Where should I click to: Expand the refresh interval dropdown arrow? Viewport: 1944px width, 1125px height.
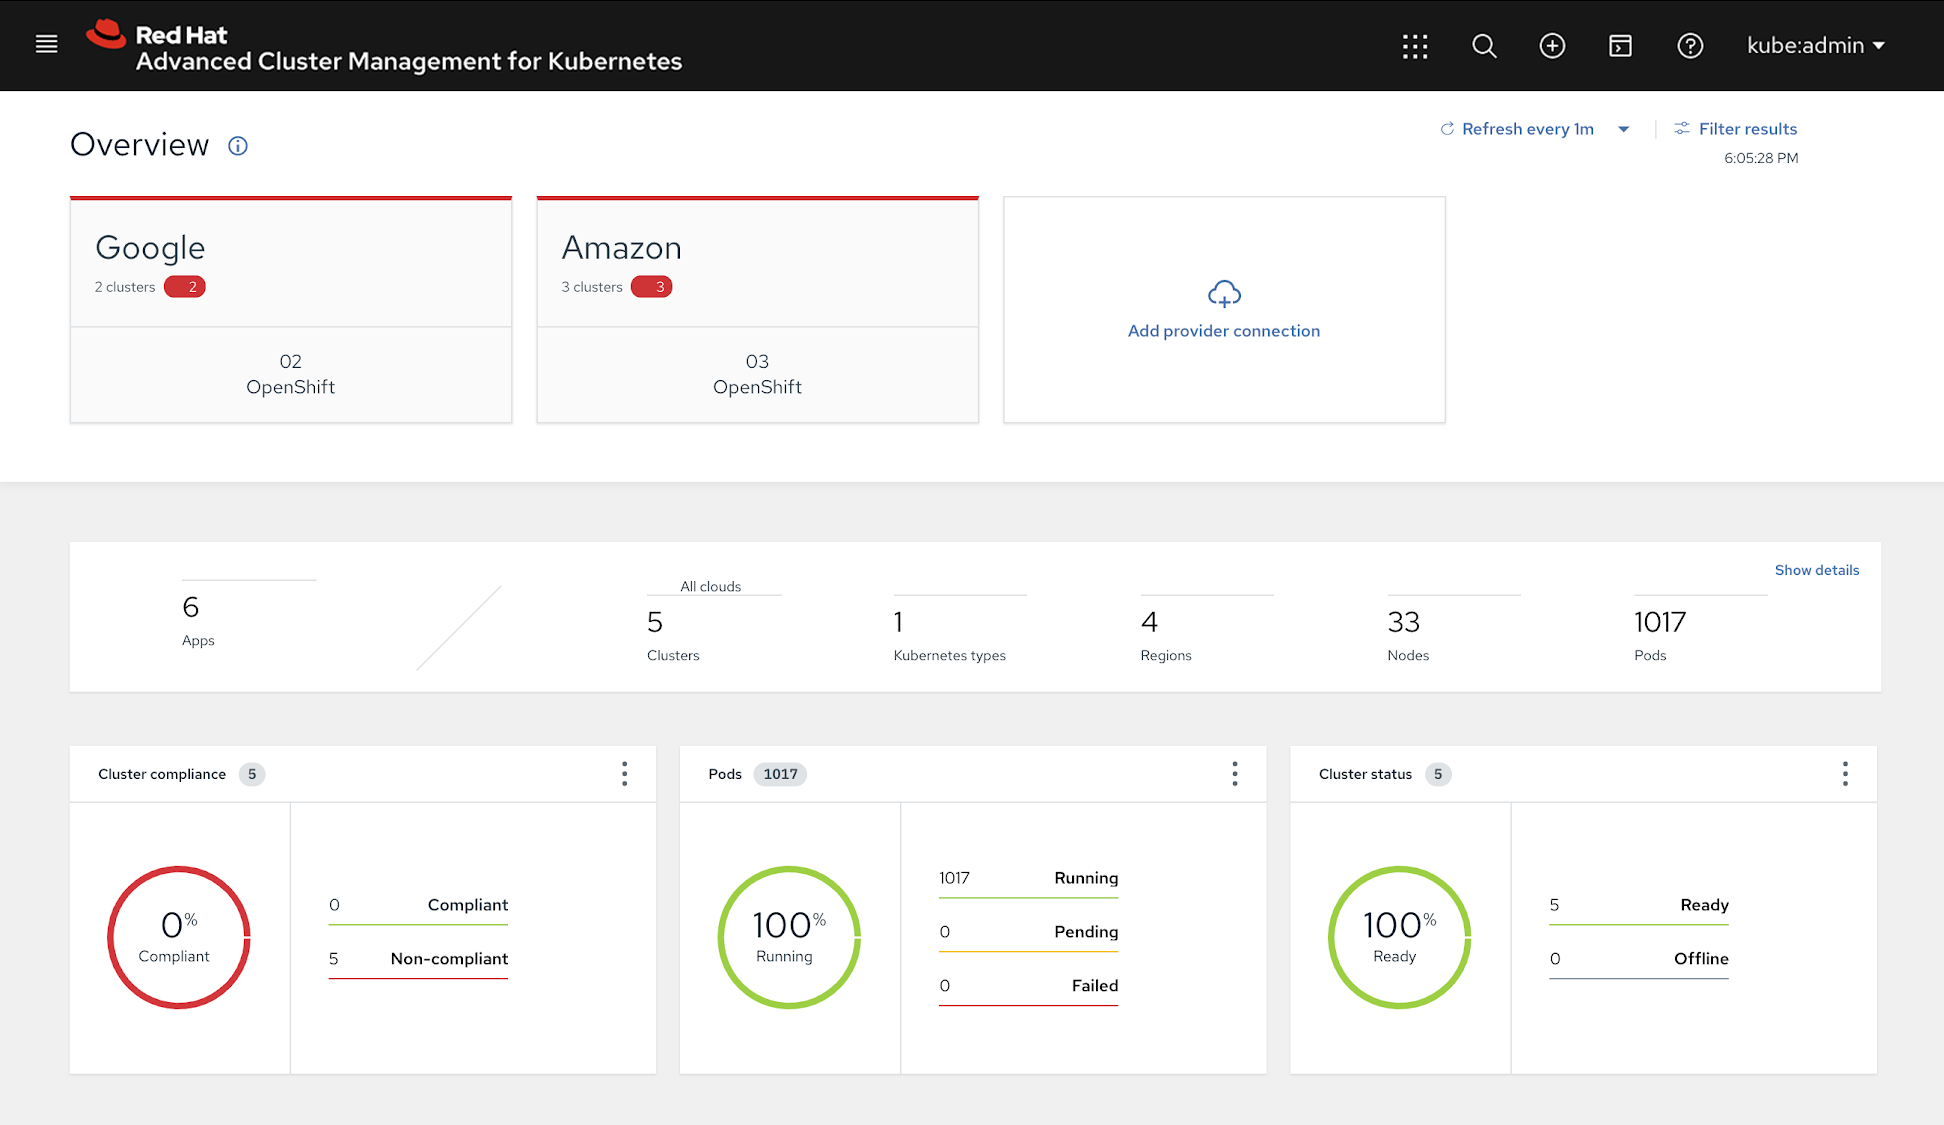[x=1624, y=129]
